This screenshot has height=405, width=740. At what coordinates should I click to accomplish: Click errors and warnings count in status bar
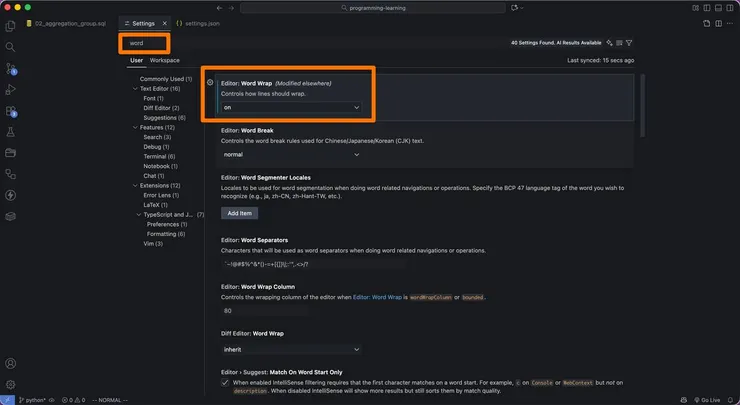tap(74, 400)
